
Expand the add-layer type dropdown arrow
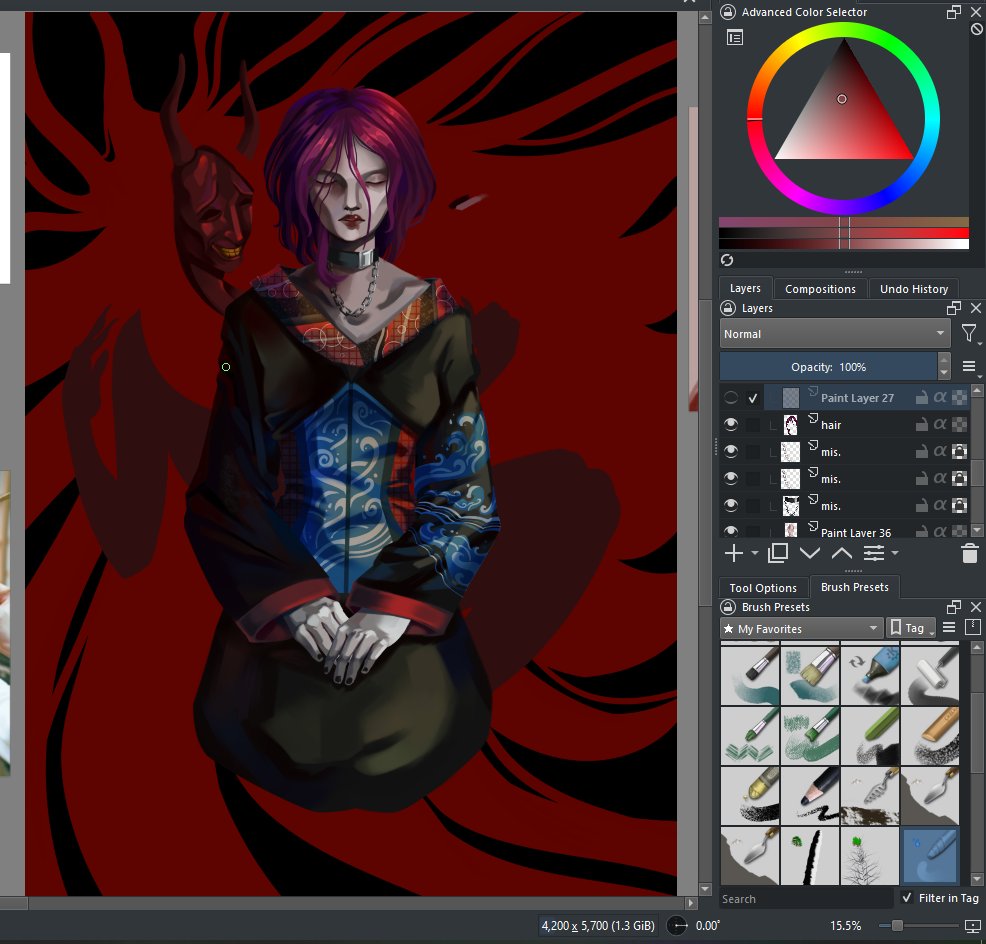tap(755, 553)
